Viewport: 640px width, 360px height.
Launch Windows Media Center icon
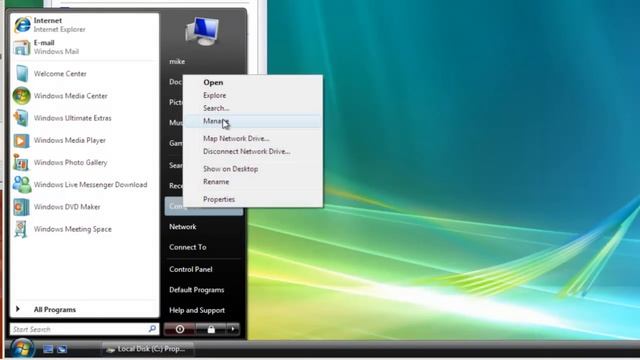(21, 96)
